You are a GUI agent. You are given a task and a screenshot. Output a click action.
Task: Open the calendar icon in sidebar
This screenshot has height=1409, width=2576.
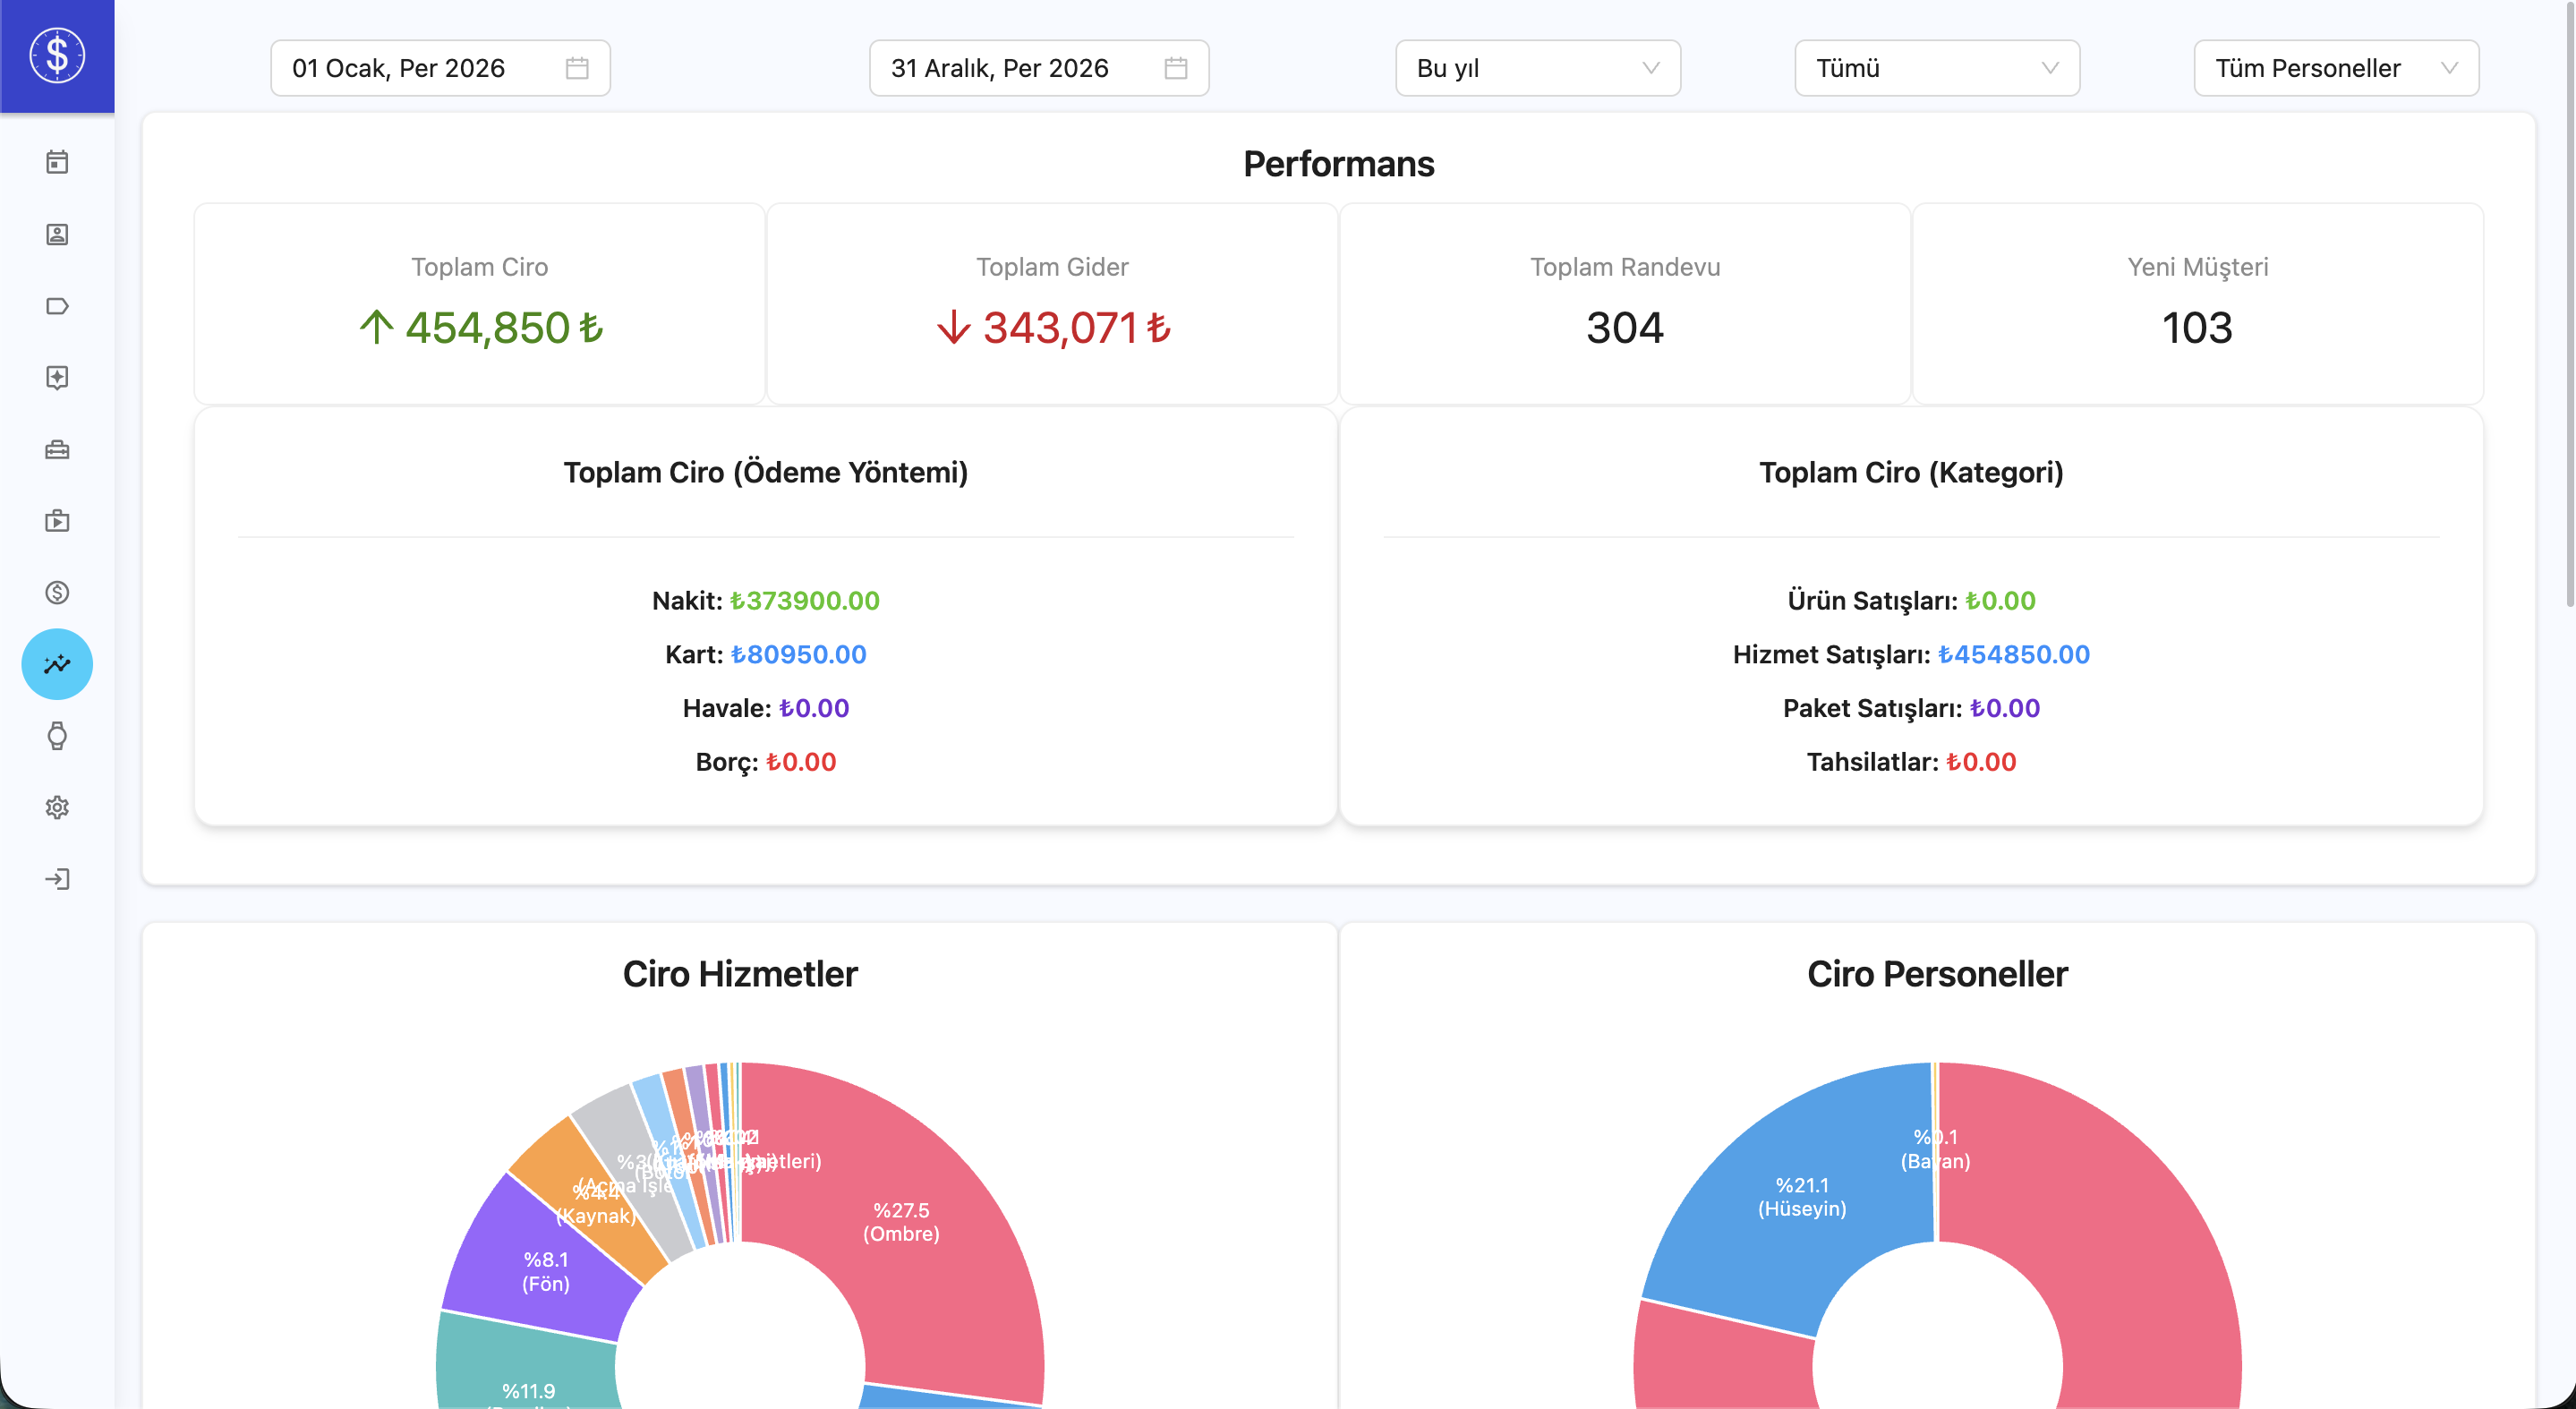click(x=57, y=162)
